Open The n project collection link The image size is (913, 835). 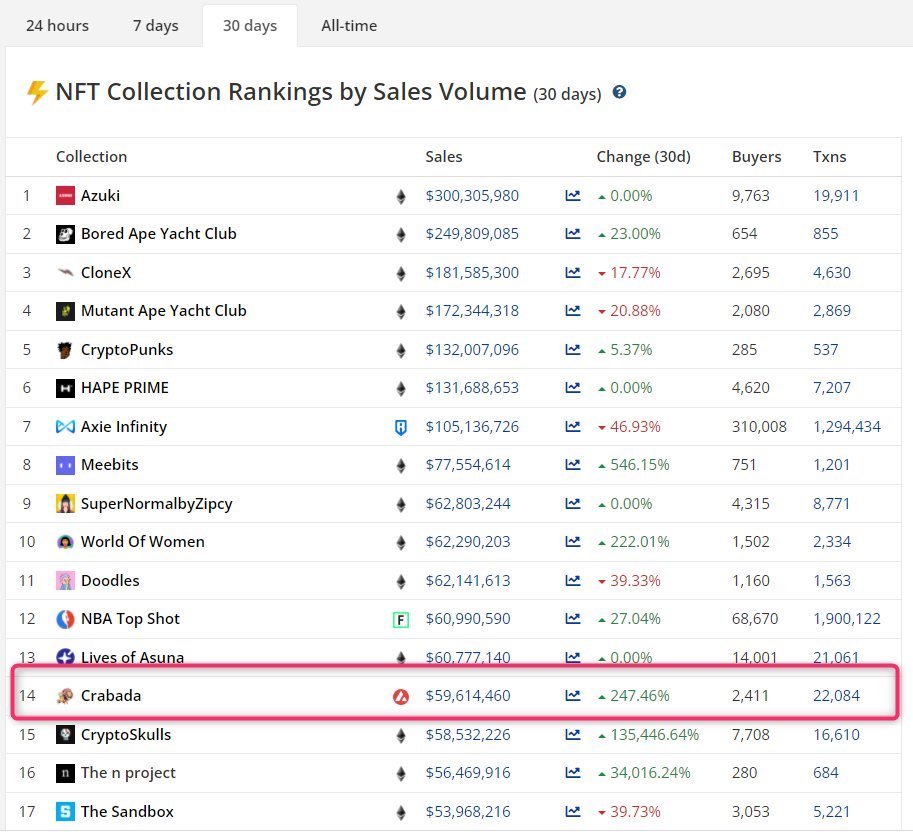click(x=128, y=773)
